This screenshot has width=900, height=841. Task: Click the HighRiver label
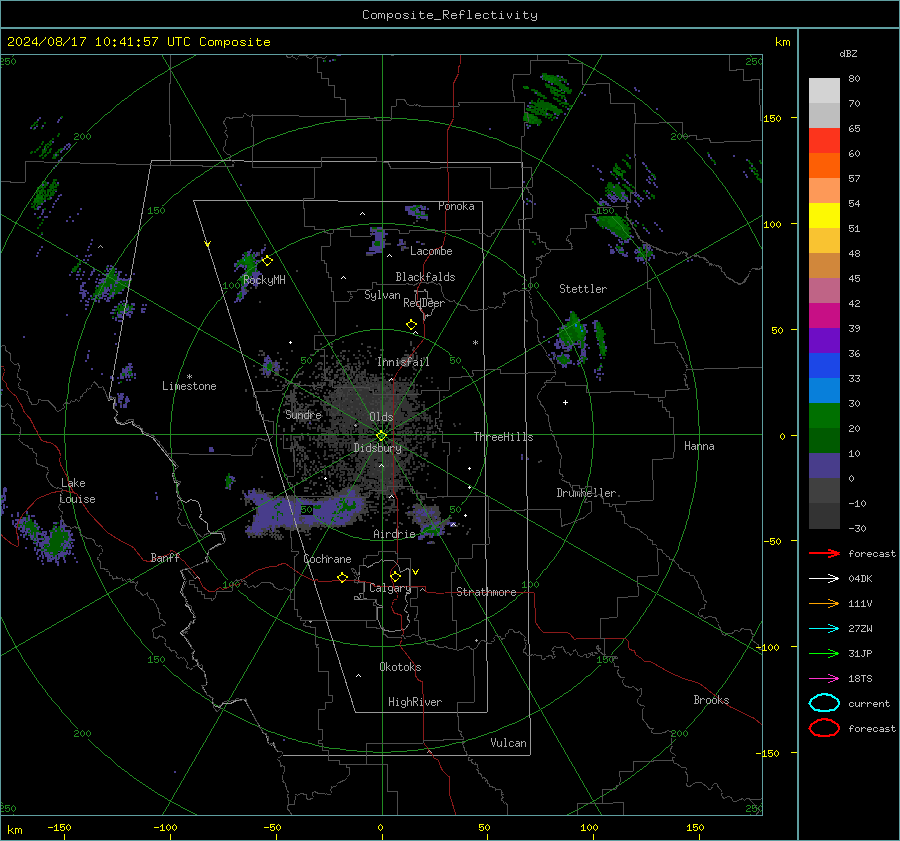click(415, 702)
